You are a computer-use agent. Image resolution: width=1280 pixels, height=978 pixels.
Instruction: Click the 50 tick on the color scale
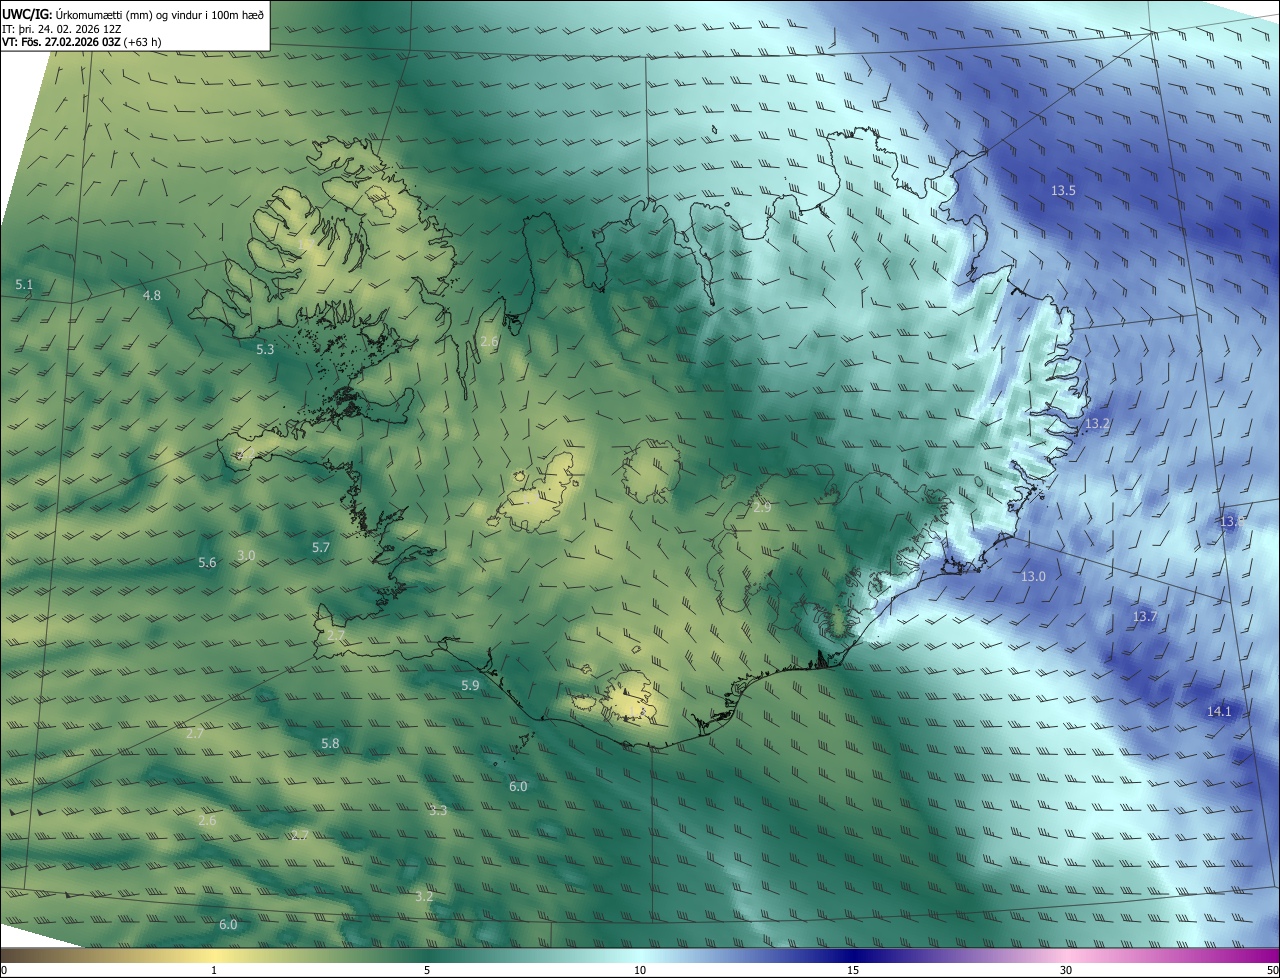click(x=1272, y=970)
